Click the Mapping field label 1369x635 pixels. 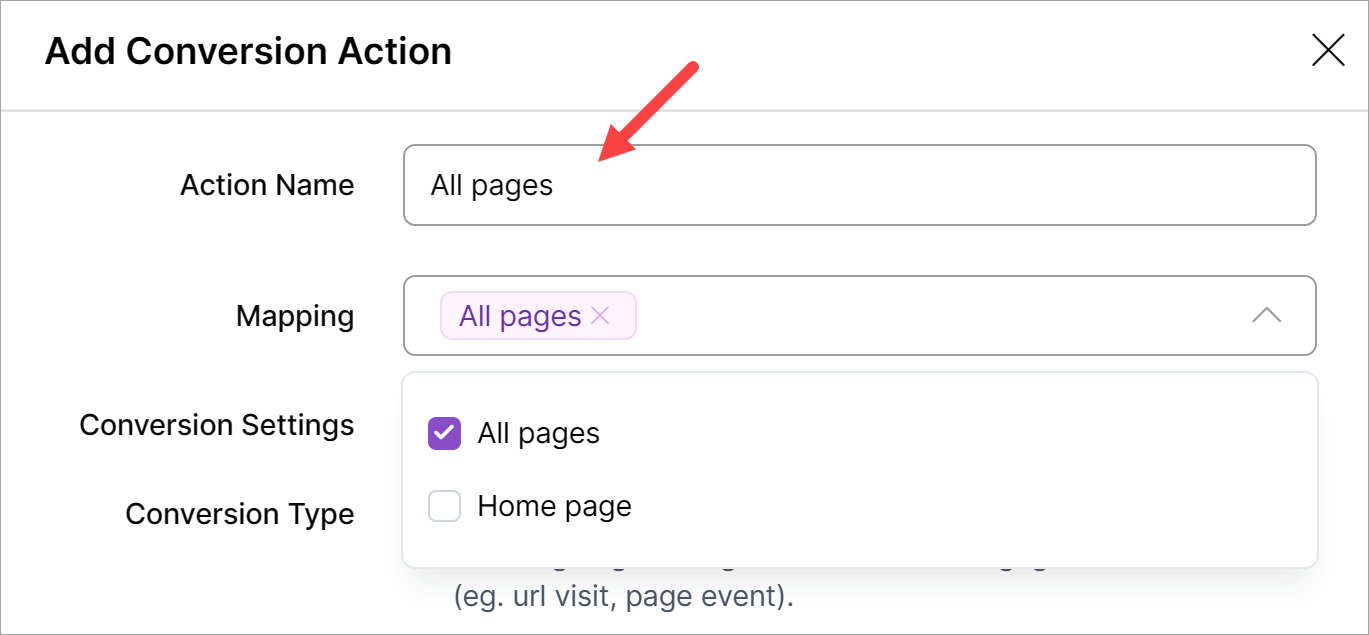(295, 316)
